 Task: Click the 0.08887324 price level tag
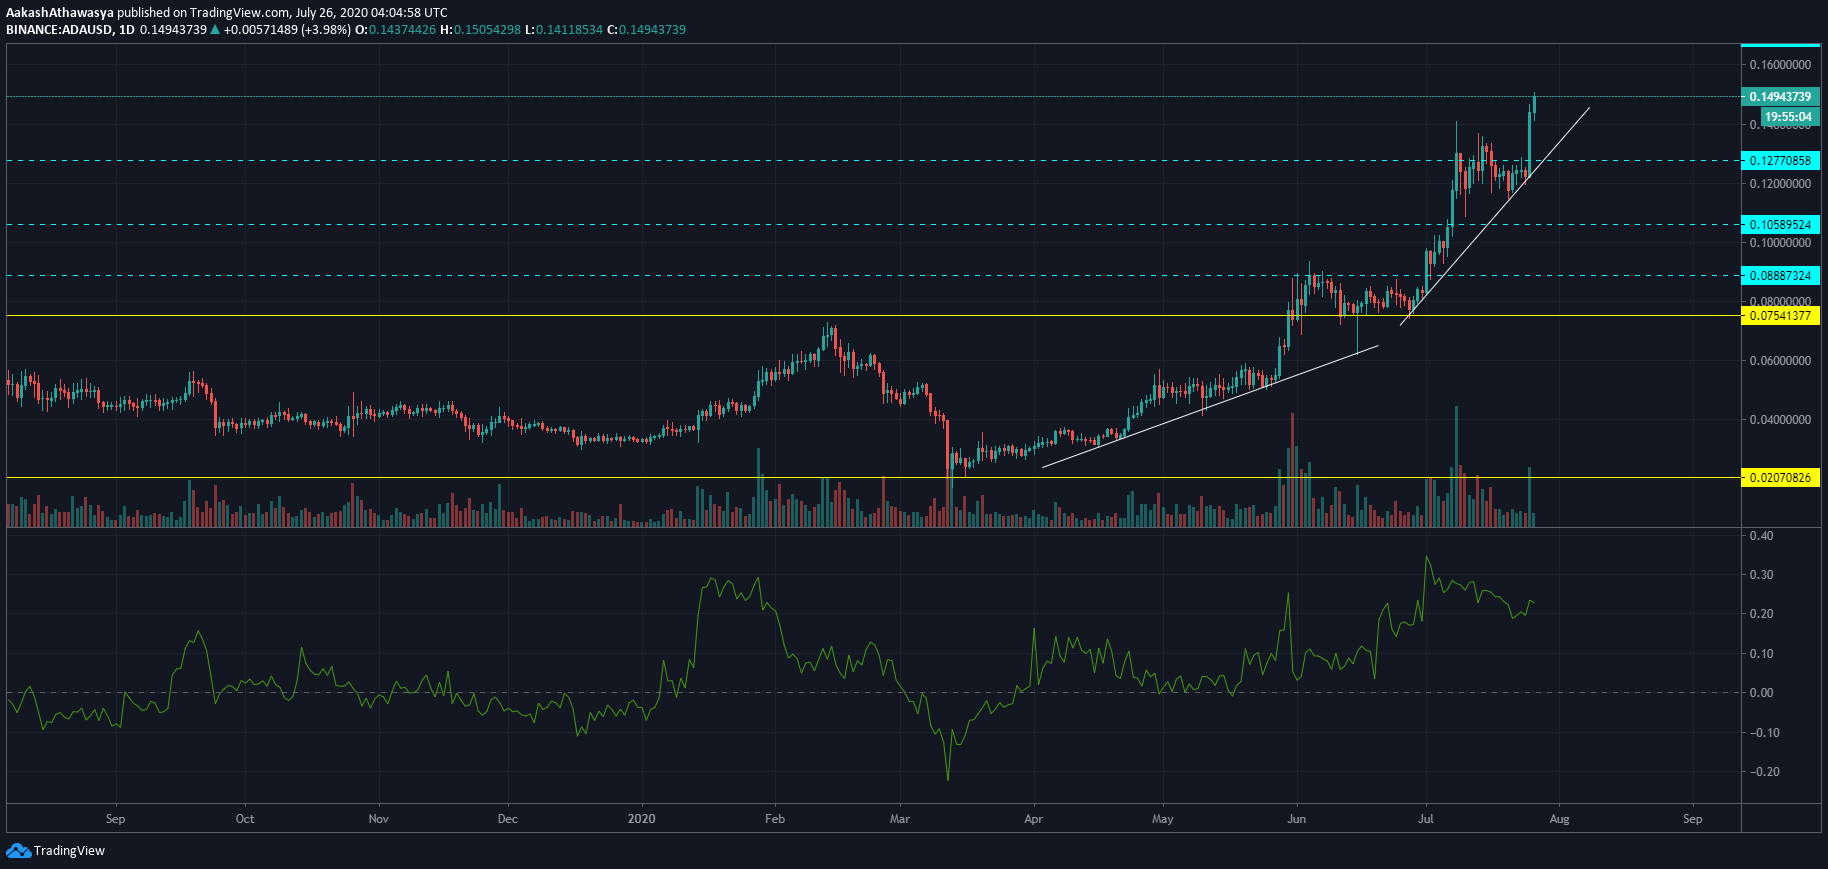click(1780, 275)
